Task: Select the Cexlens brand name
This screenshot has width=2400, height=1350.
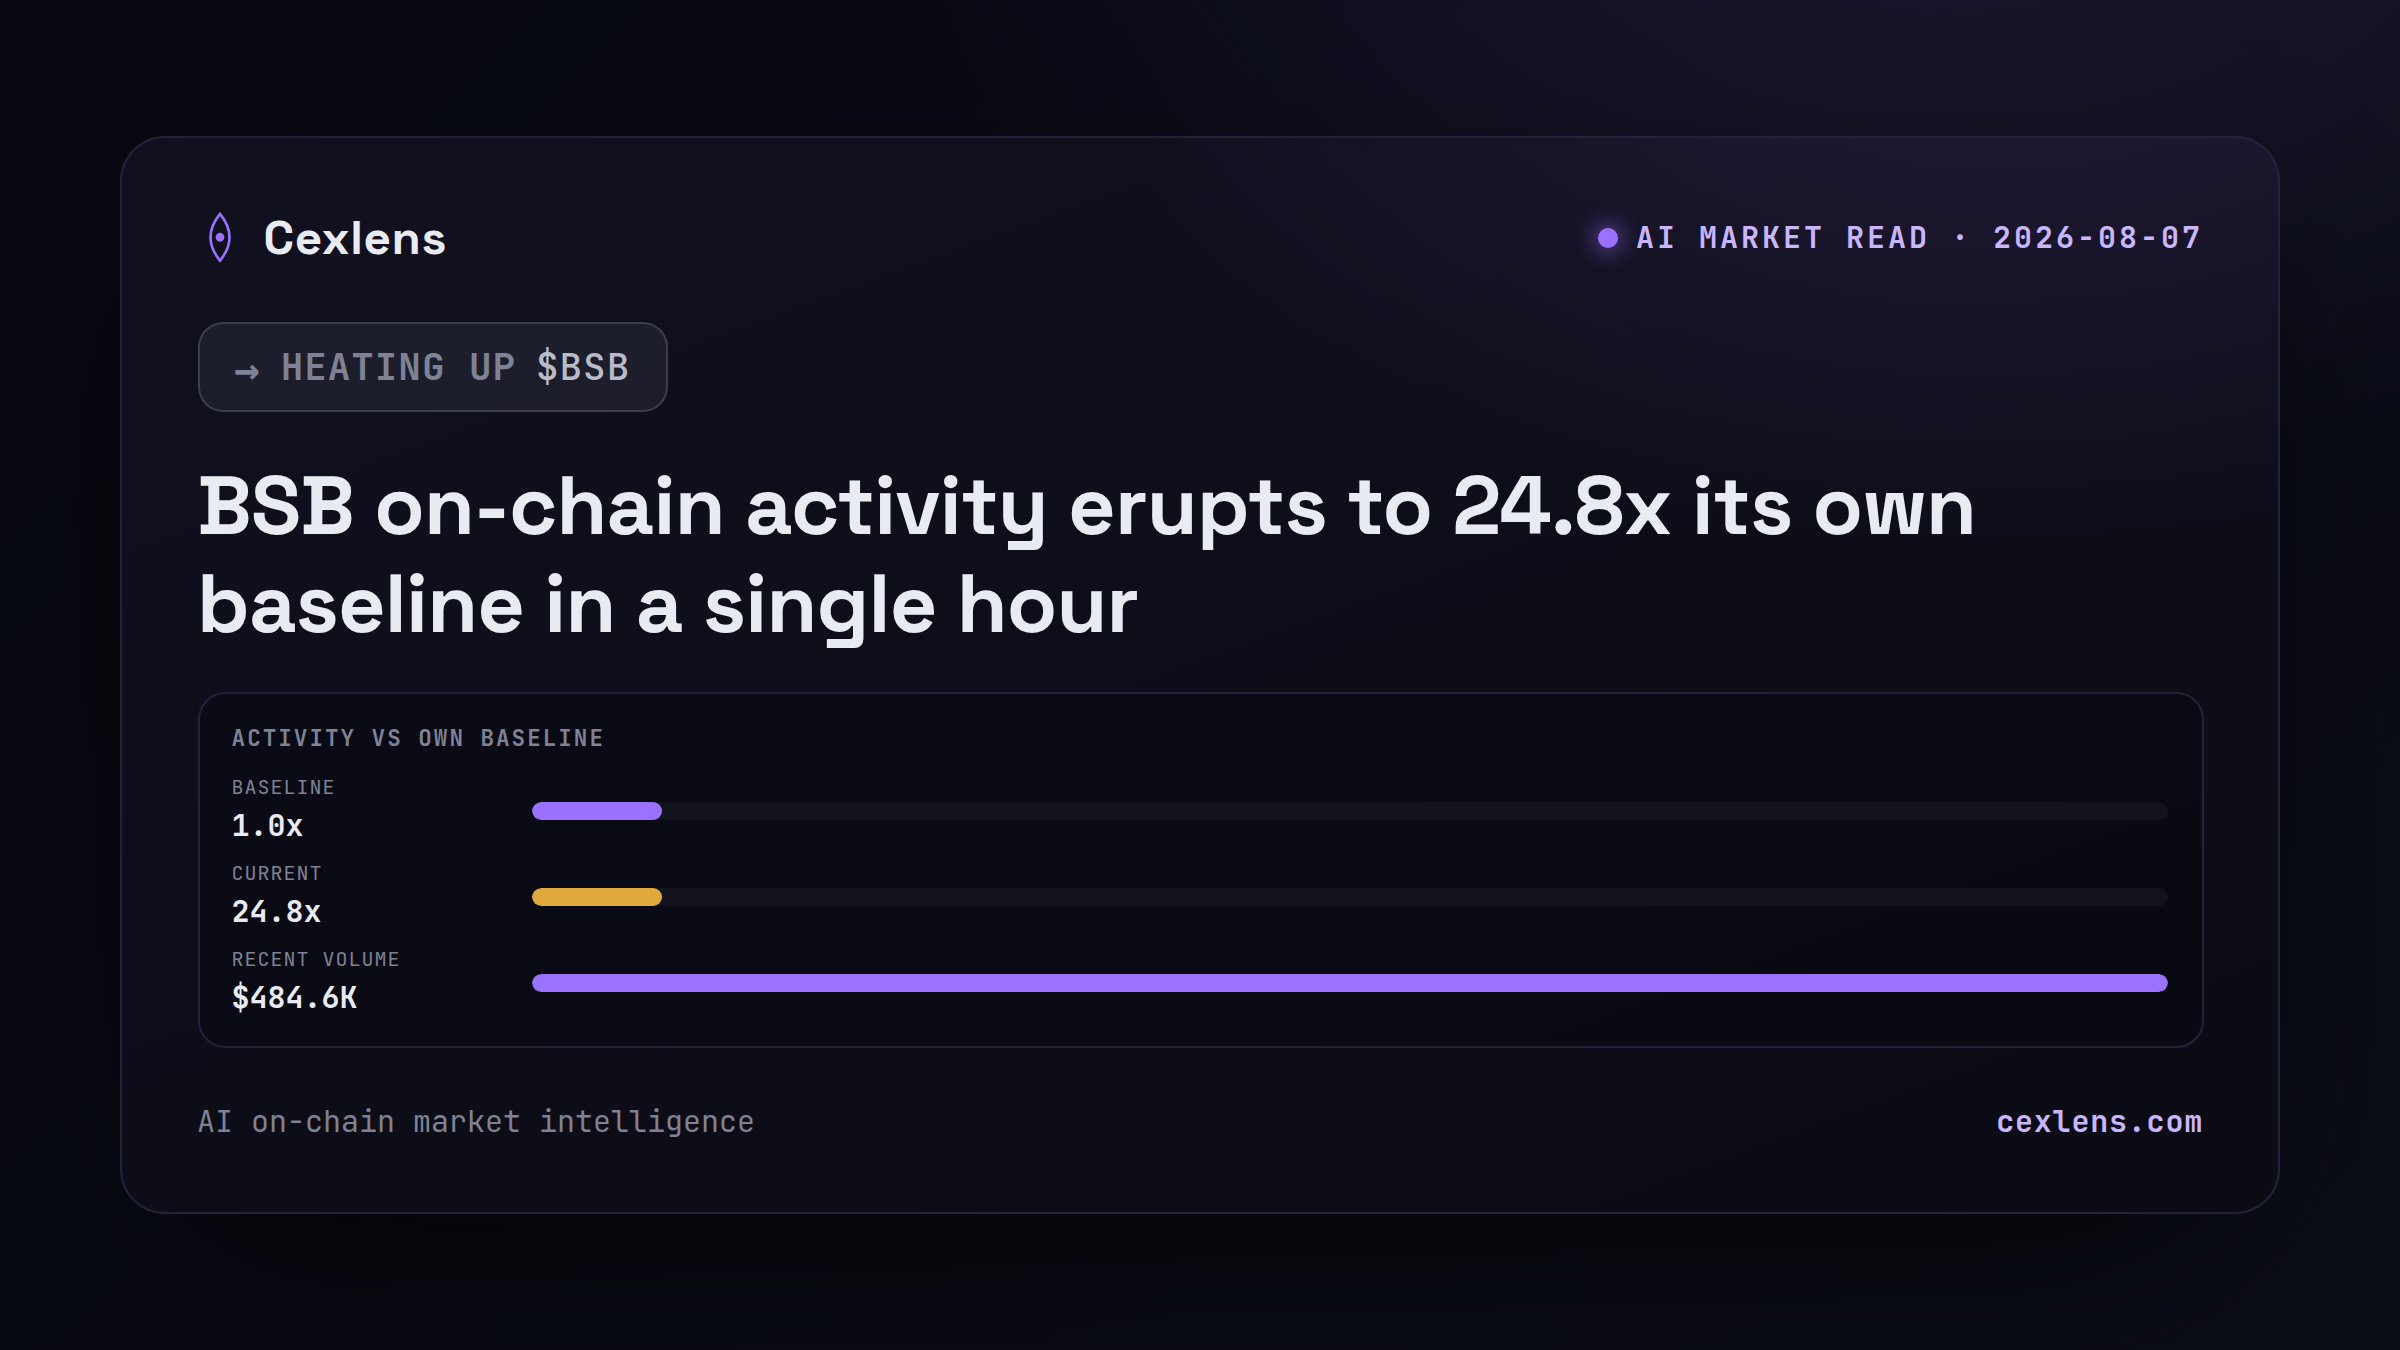Action: click(x=355, y=238)
